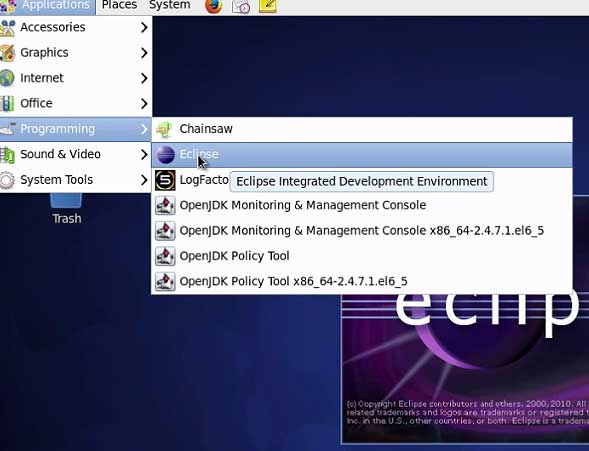Click the Programming category icon
This screenshot has width=589, height=451.
point(8,129)
